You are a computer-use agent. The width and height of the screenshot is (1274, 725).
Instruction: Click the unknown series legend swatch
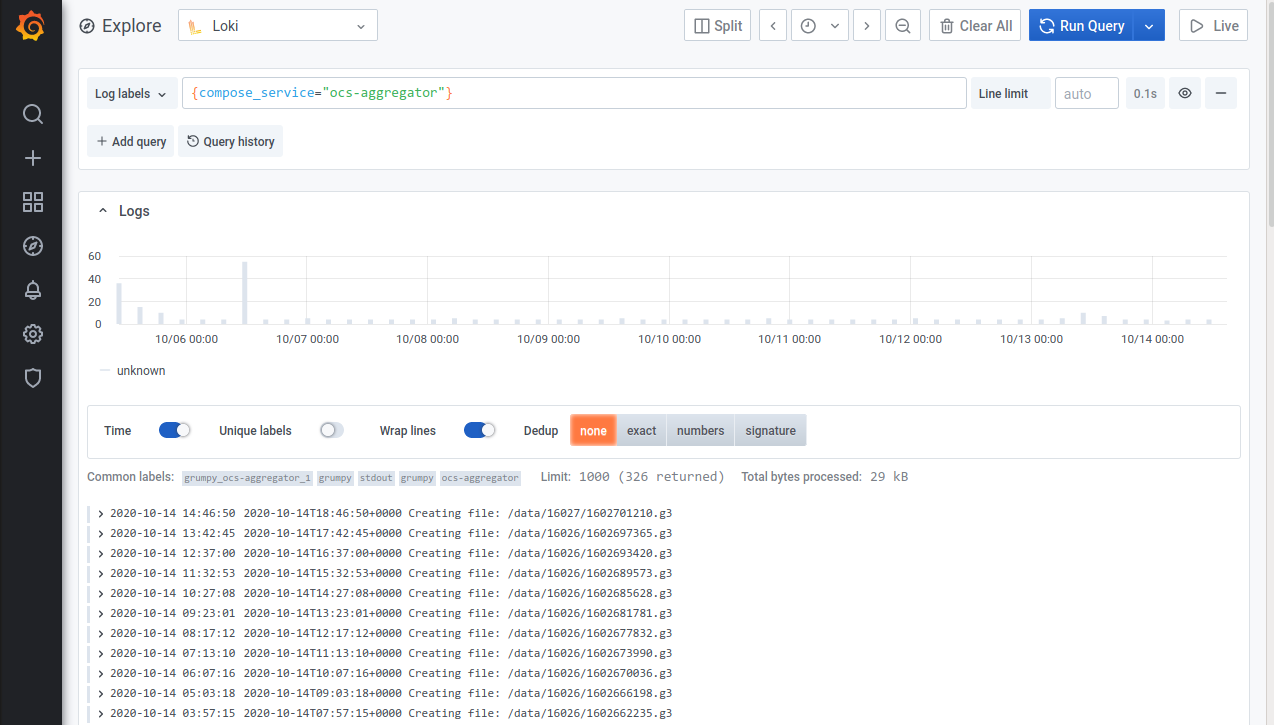[105, 370]
